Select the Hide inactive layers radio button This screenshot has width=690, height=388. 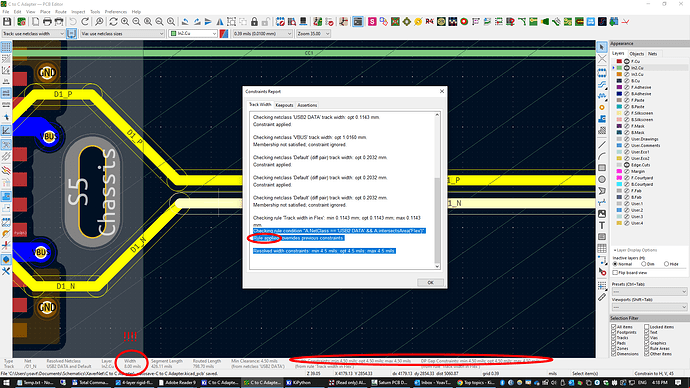pyautogui.click(x=666, y=264)
